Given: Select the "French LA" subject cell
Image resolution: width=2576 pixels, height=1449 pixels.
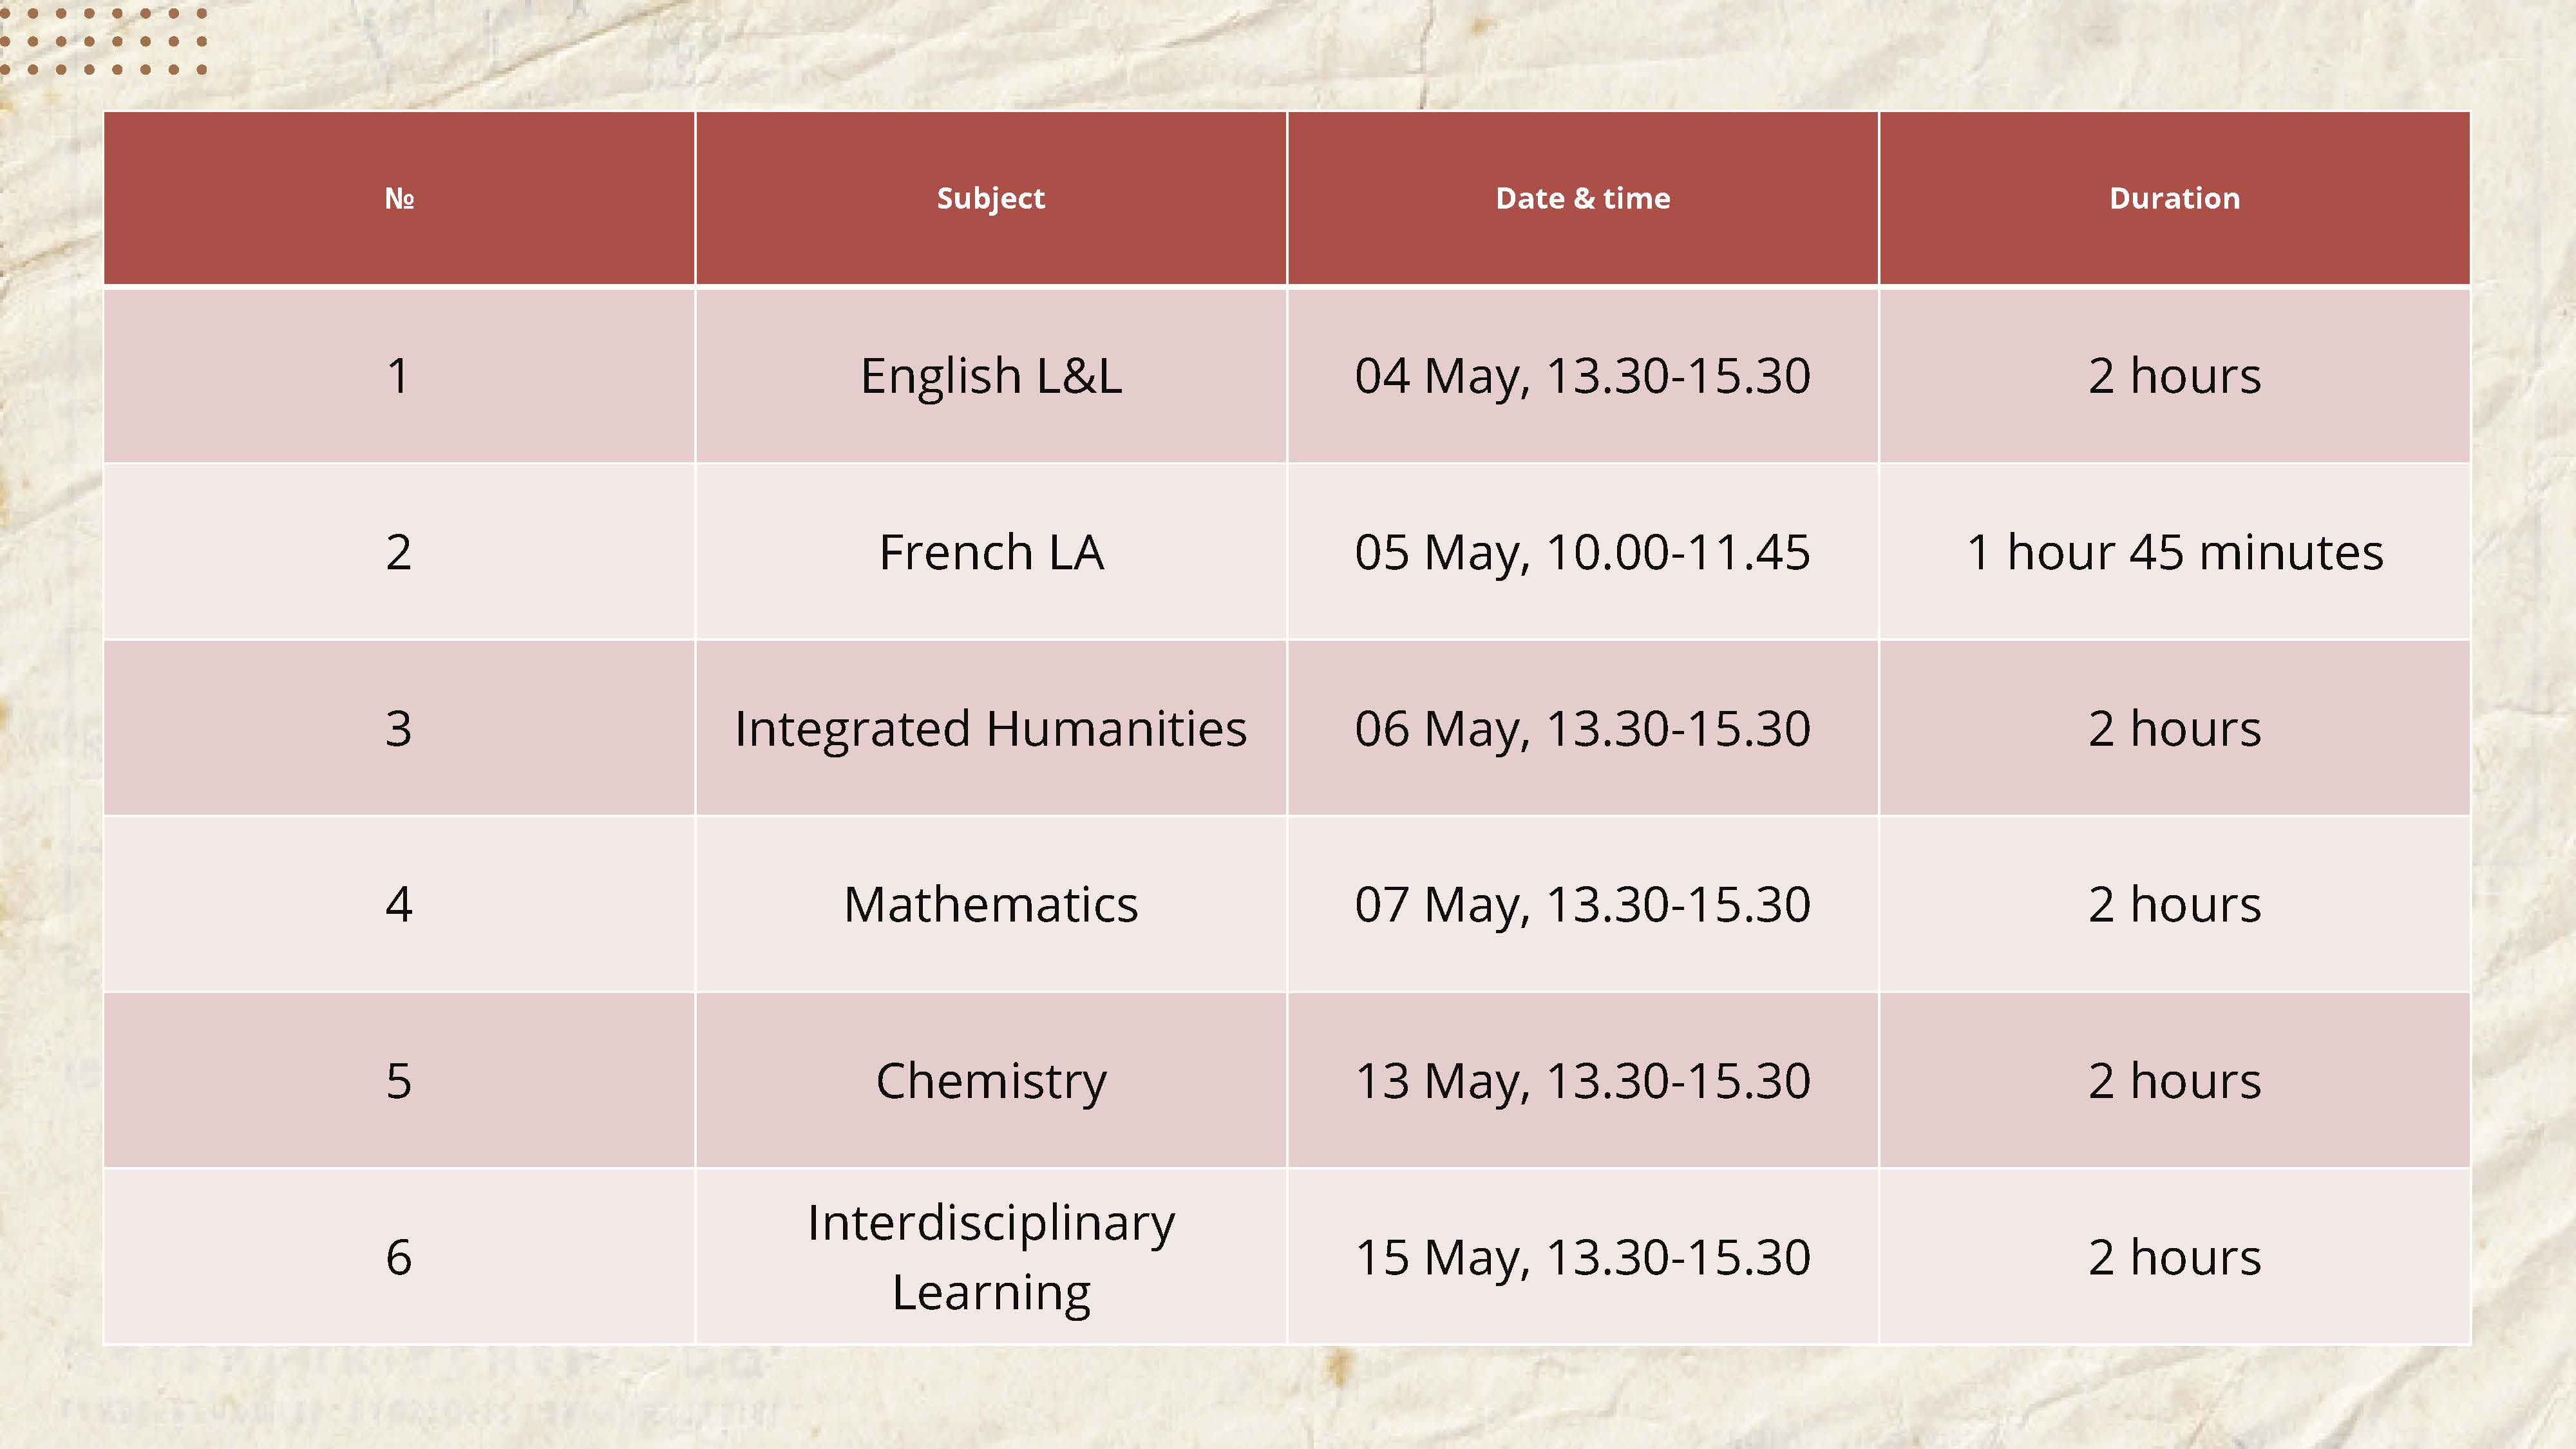Looking at the screenshot, I should pyautogui.click(x=990, y=552).
